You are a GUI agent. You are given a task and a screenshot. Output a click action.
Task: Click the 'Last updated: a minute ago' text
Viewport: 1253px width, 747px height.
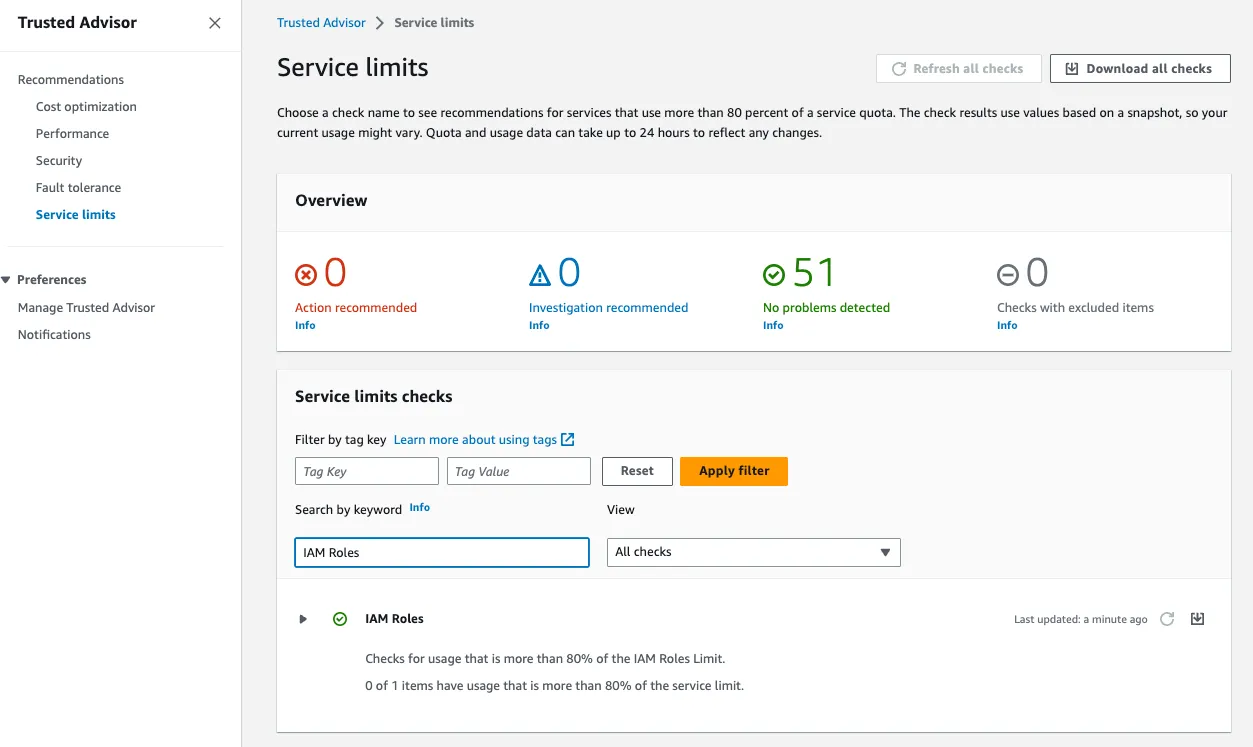(x=1081, y=620)
